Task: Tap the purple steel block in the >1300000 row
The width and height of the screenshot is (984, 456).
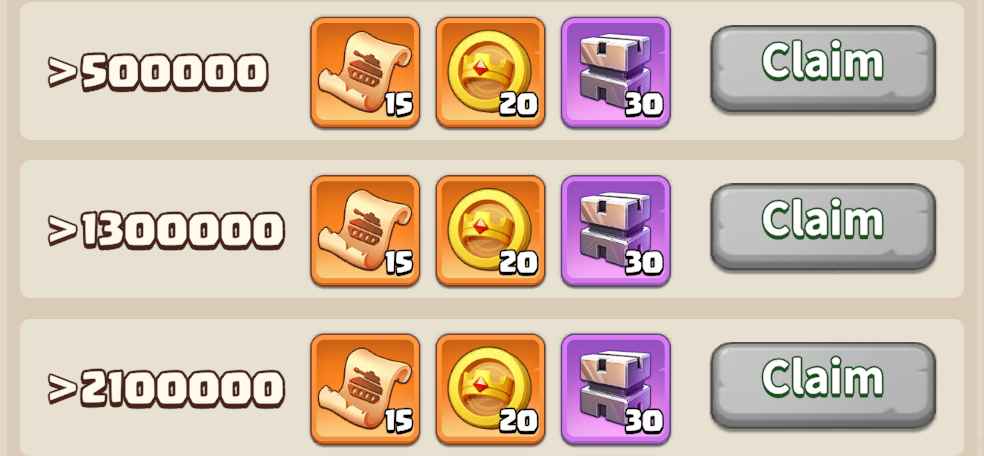Action: point(616,231)
